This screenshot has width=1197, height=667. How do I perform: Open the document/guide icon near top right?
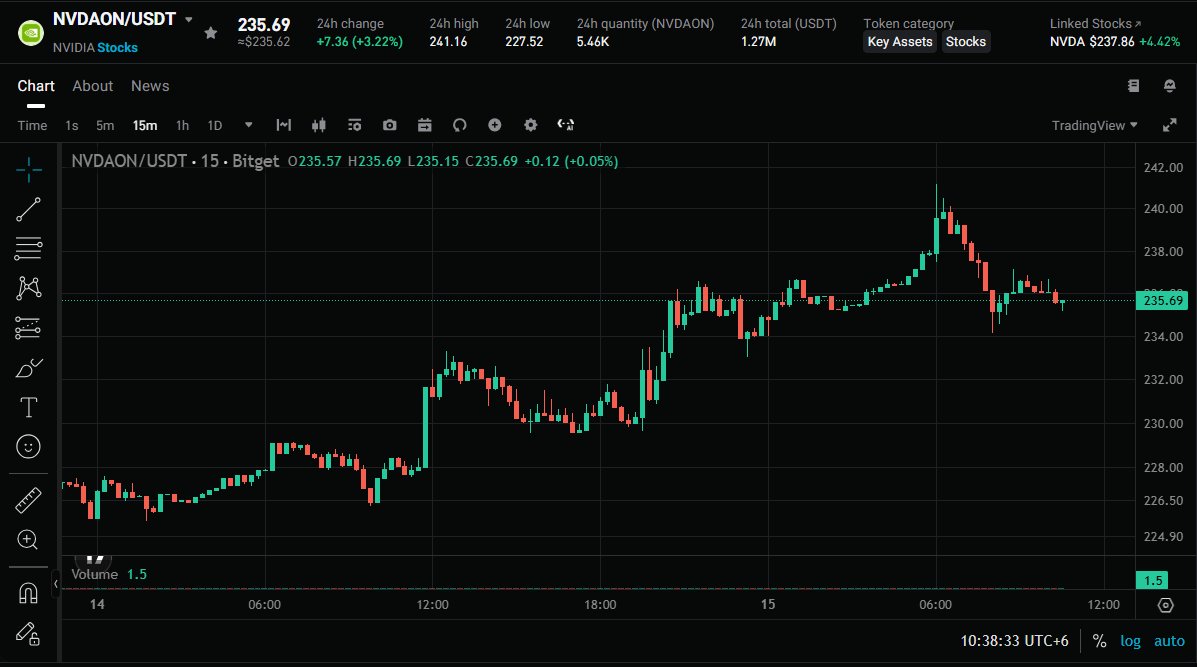(1134, 86)
